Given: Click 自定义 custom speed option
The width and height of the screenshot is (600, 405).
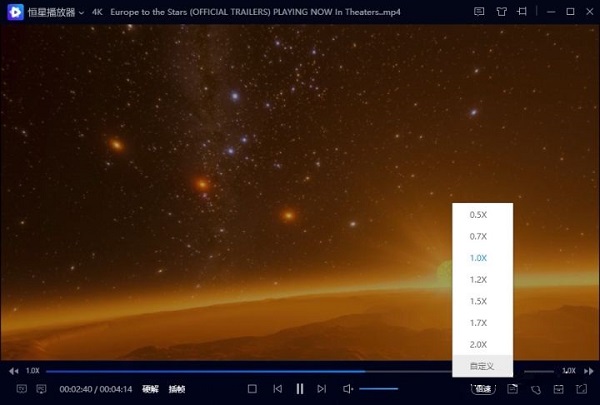Looking at the screenshot, I should [483, 367].
